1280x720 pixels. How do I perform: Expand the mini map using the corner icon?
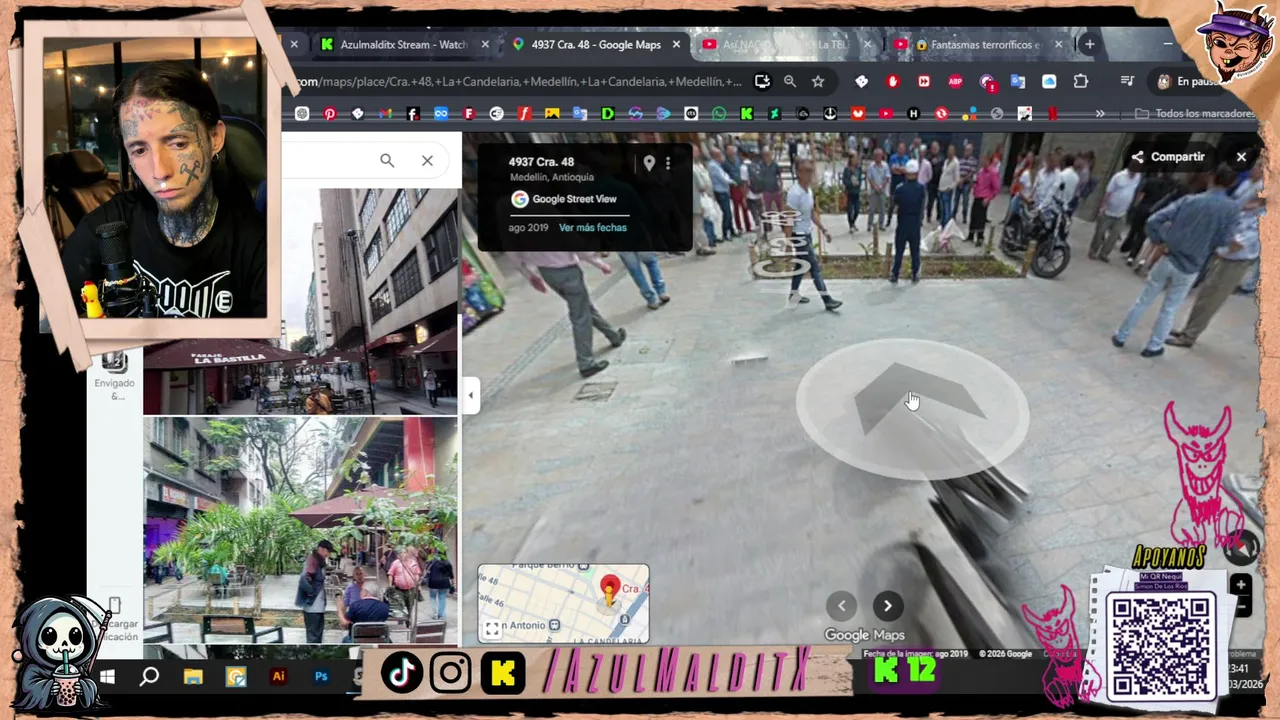492,629
